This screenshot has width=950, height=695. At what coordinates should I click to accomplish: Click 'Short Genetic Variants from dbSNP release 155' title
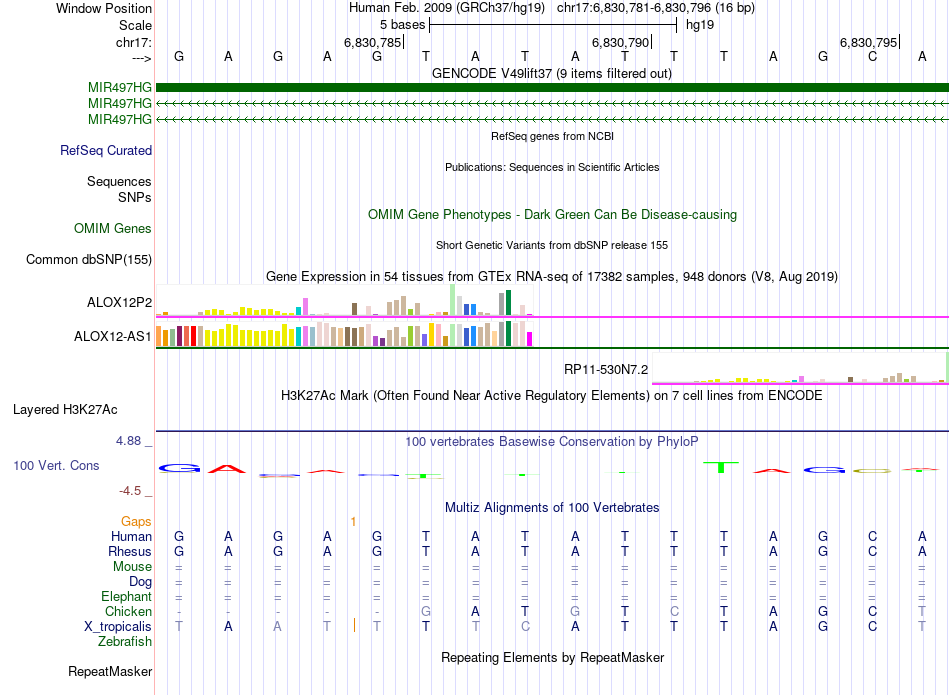coord(552,245)
